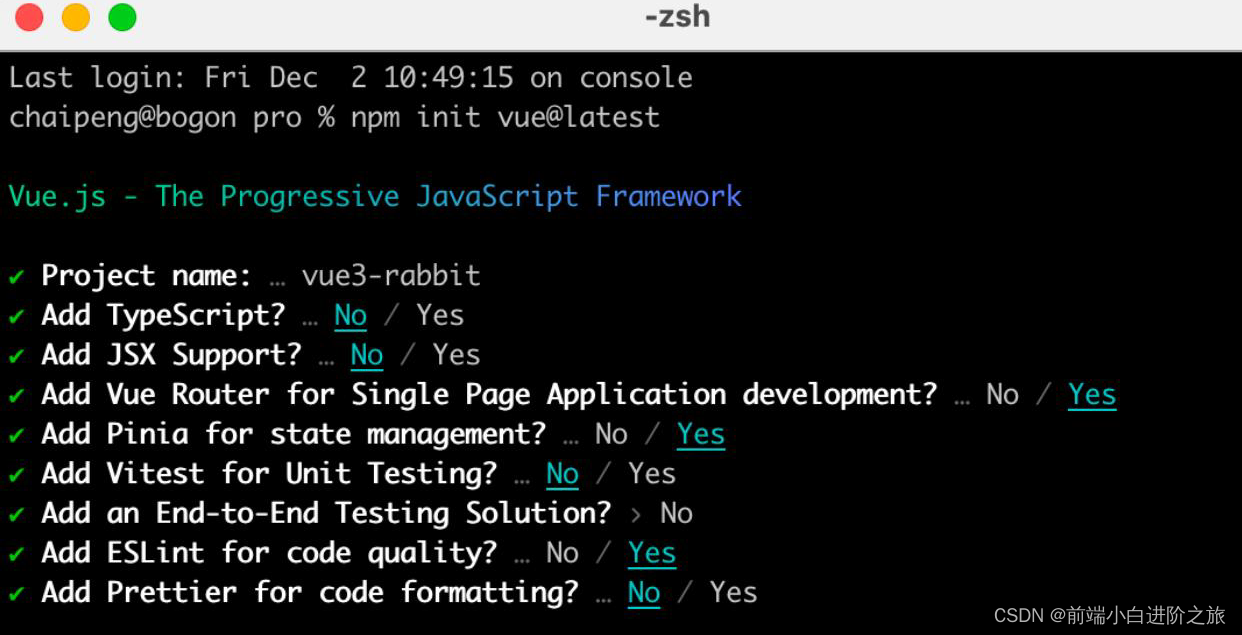The image size is (1242, 635).
Task: Click the checkmark beside Add Pinia
Action: point(16,435)
